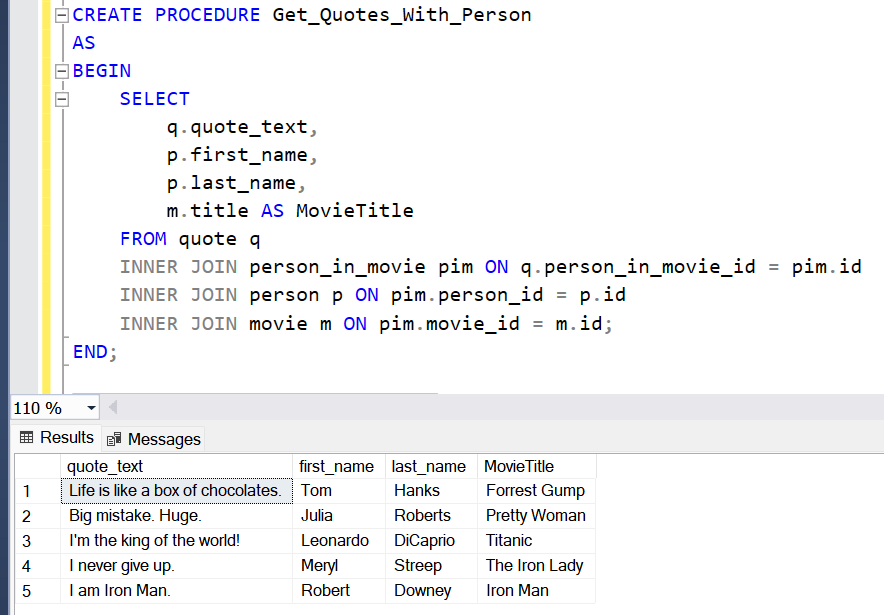This screenshot has height=615, width=884.
Task: Click the 'The Iron Lady' movie cell
Action: coord(537,566)
